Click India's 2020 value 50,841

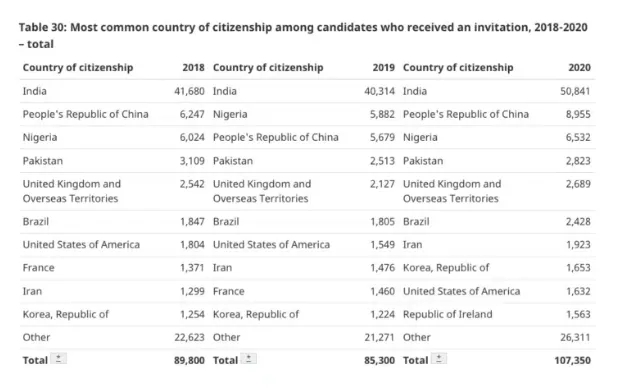[575, 91]
